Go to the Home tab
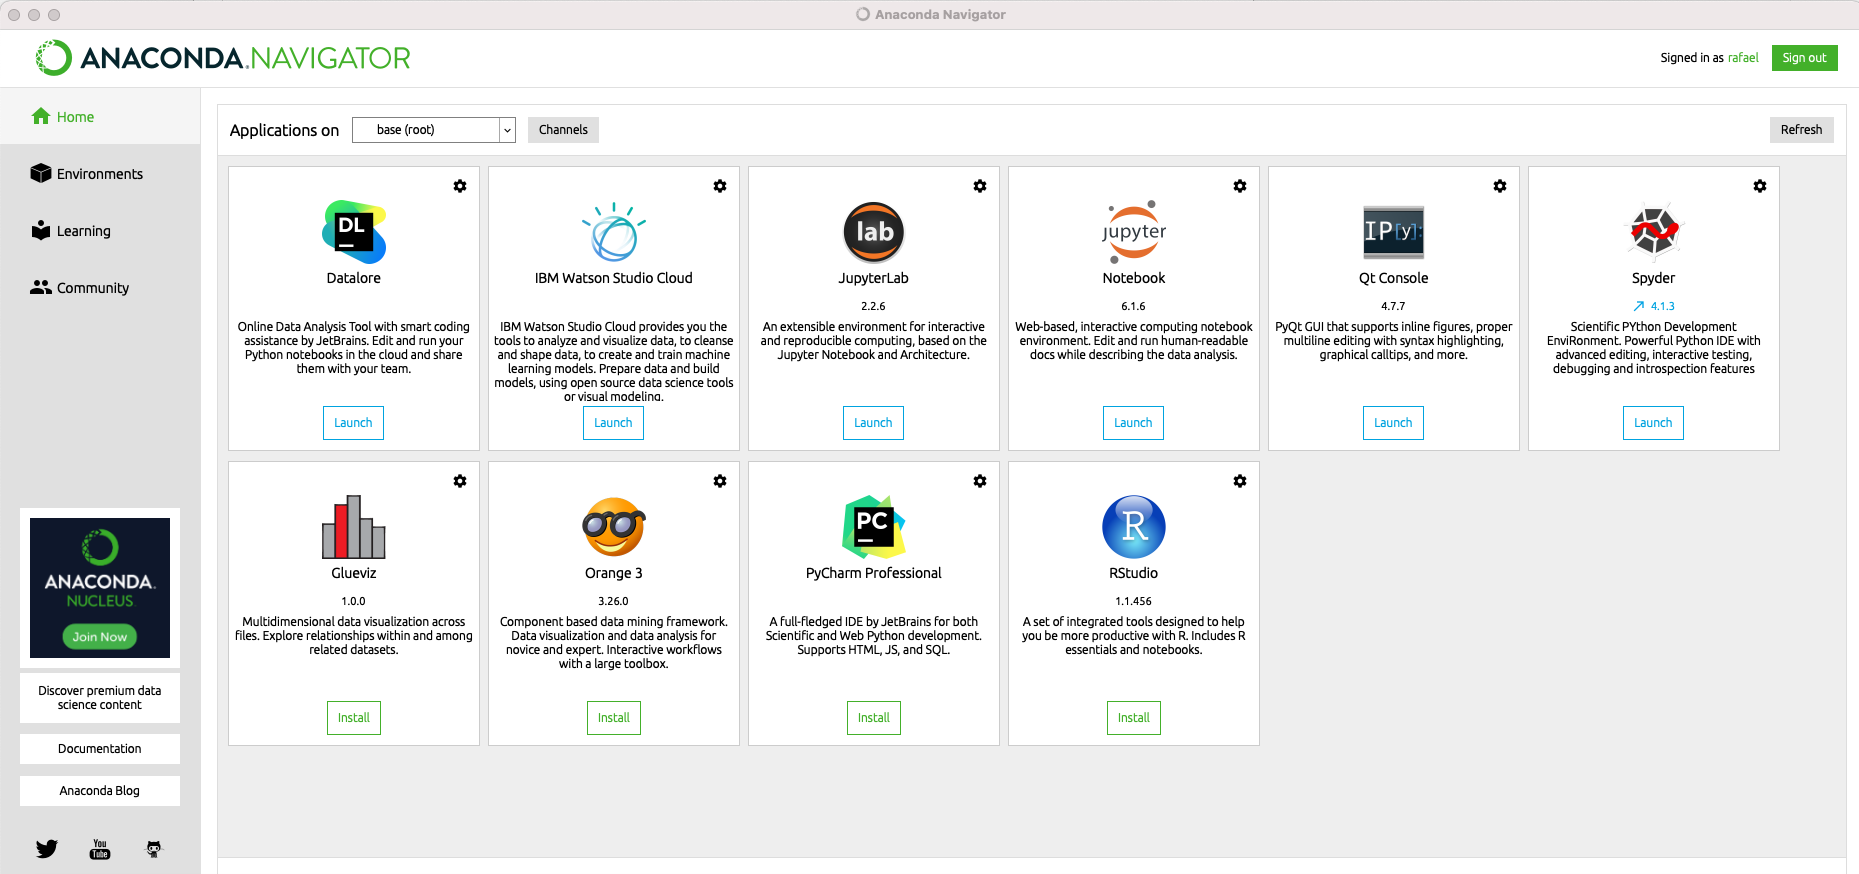 [x=100, y=116]
